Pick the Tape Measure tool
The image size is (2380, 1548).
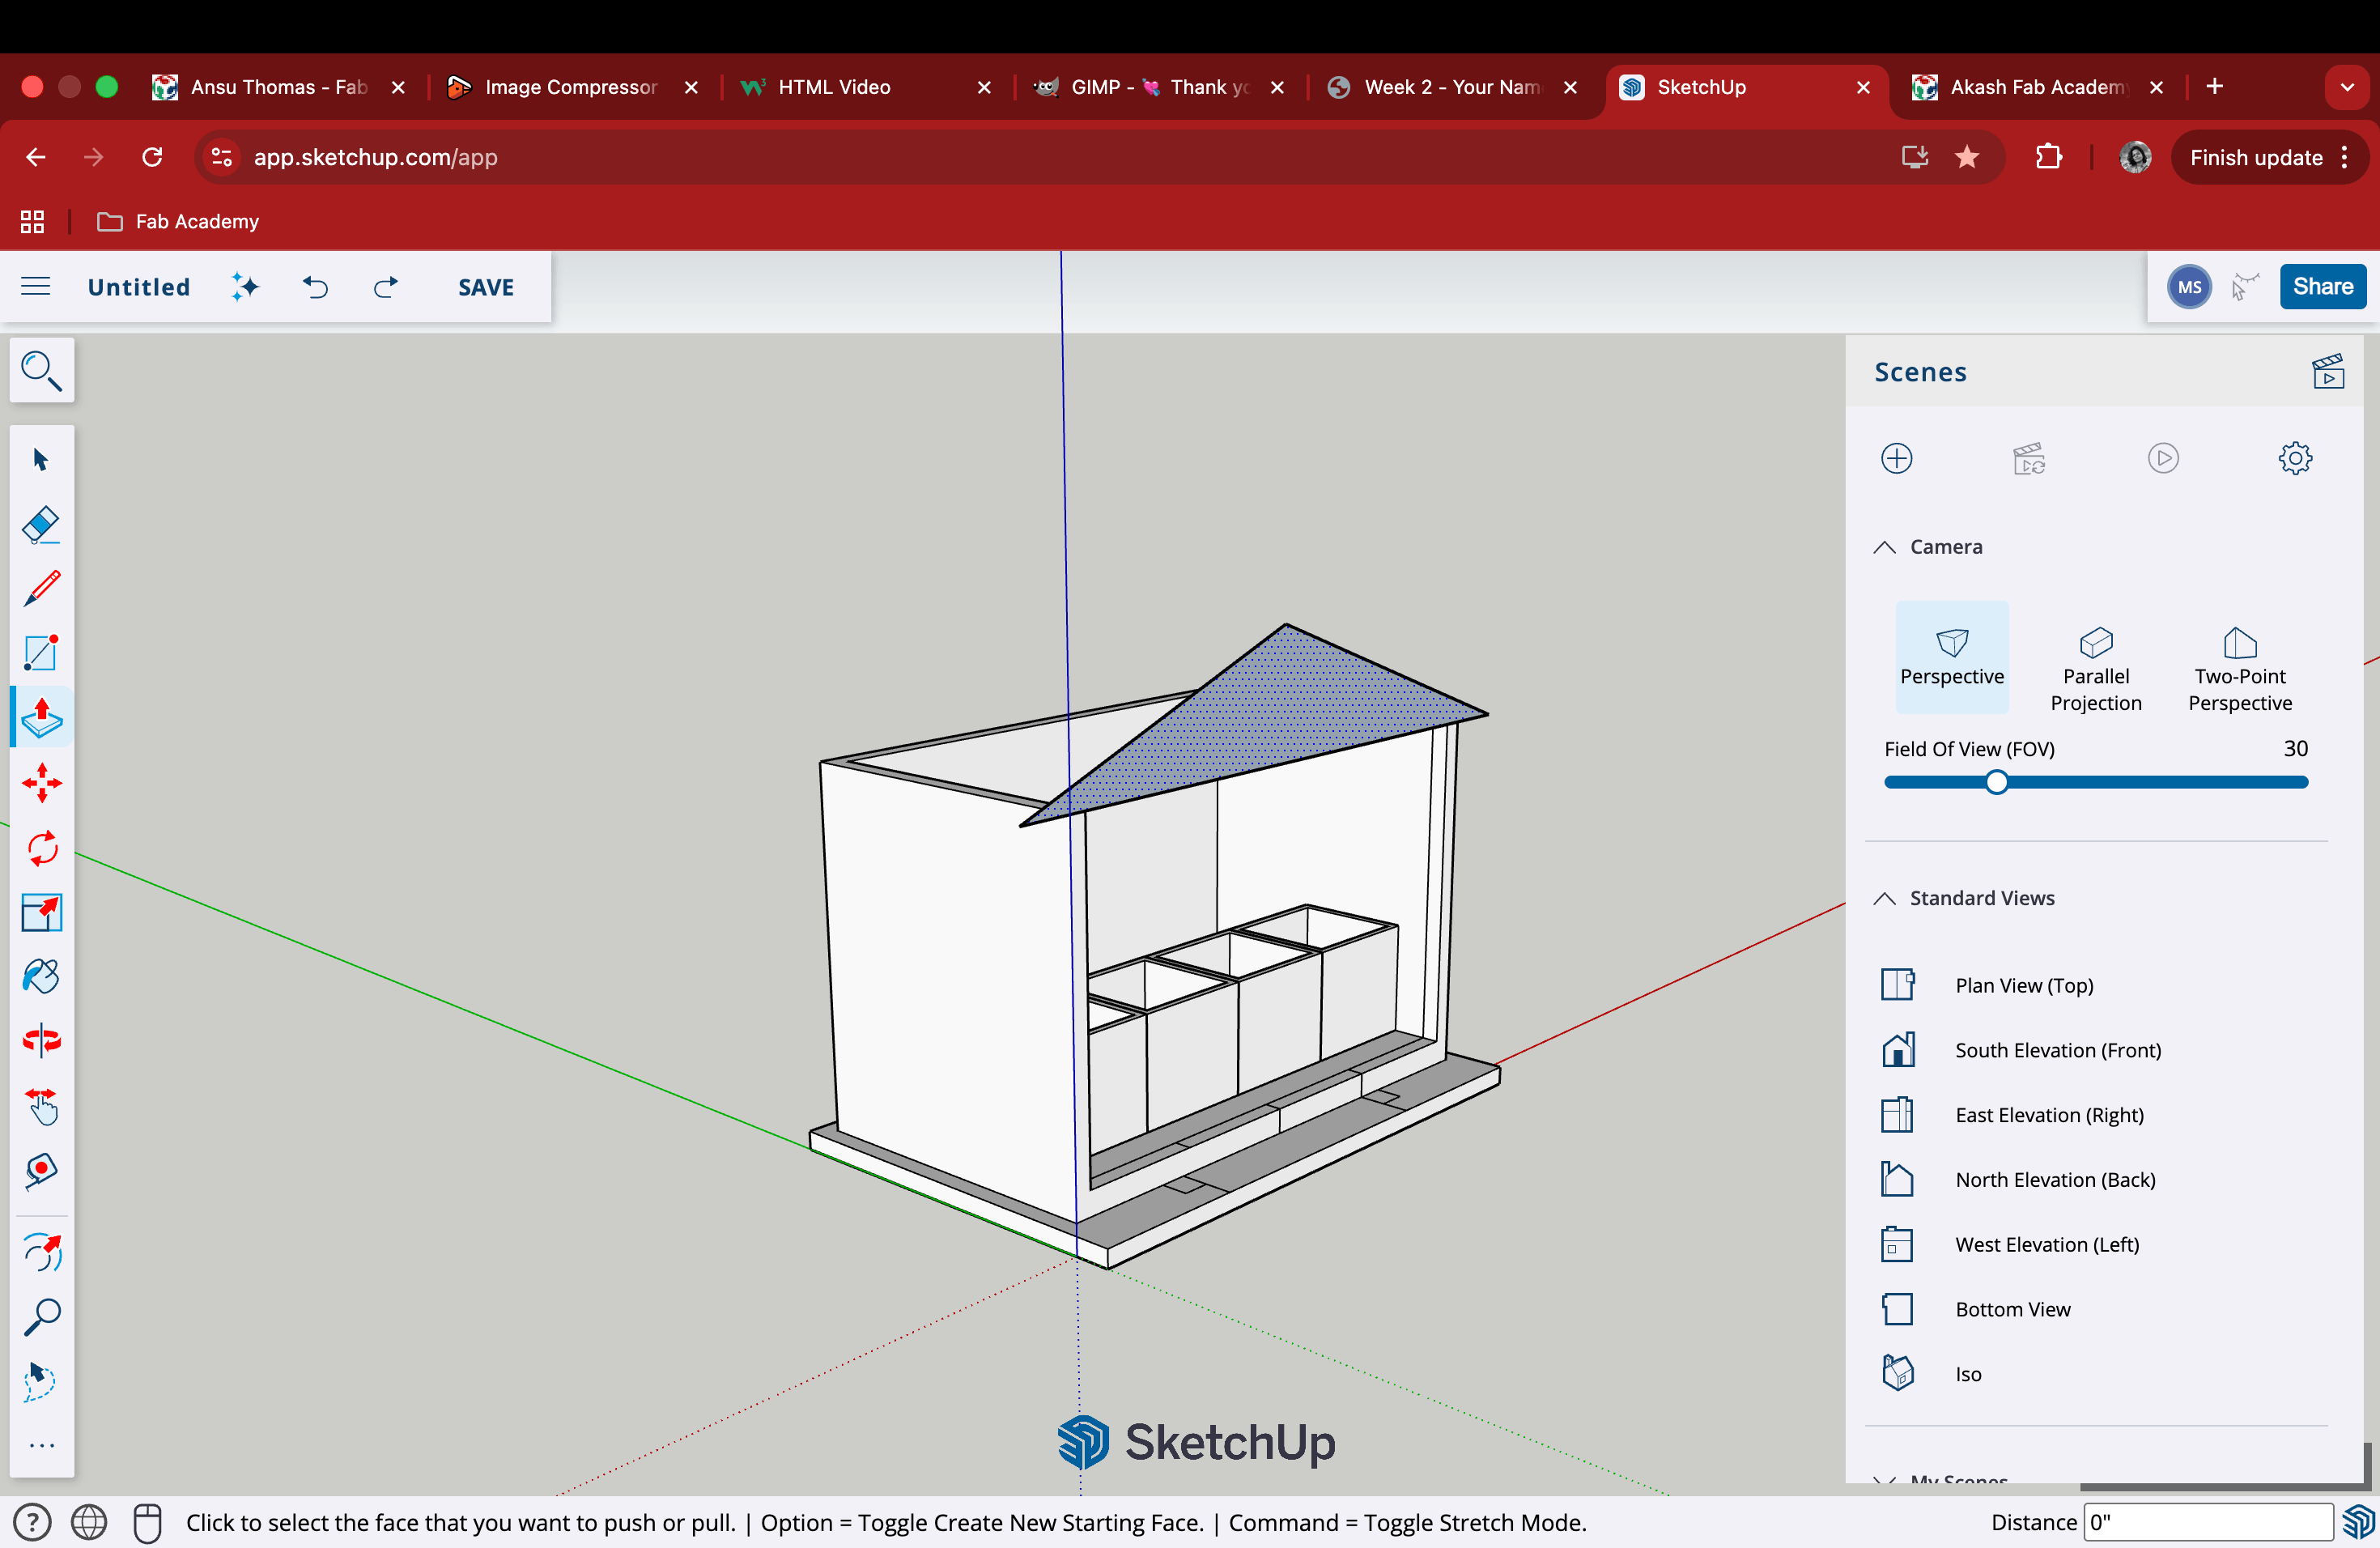tap(41, 1171)
